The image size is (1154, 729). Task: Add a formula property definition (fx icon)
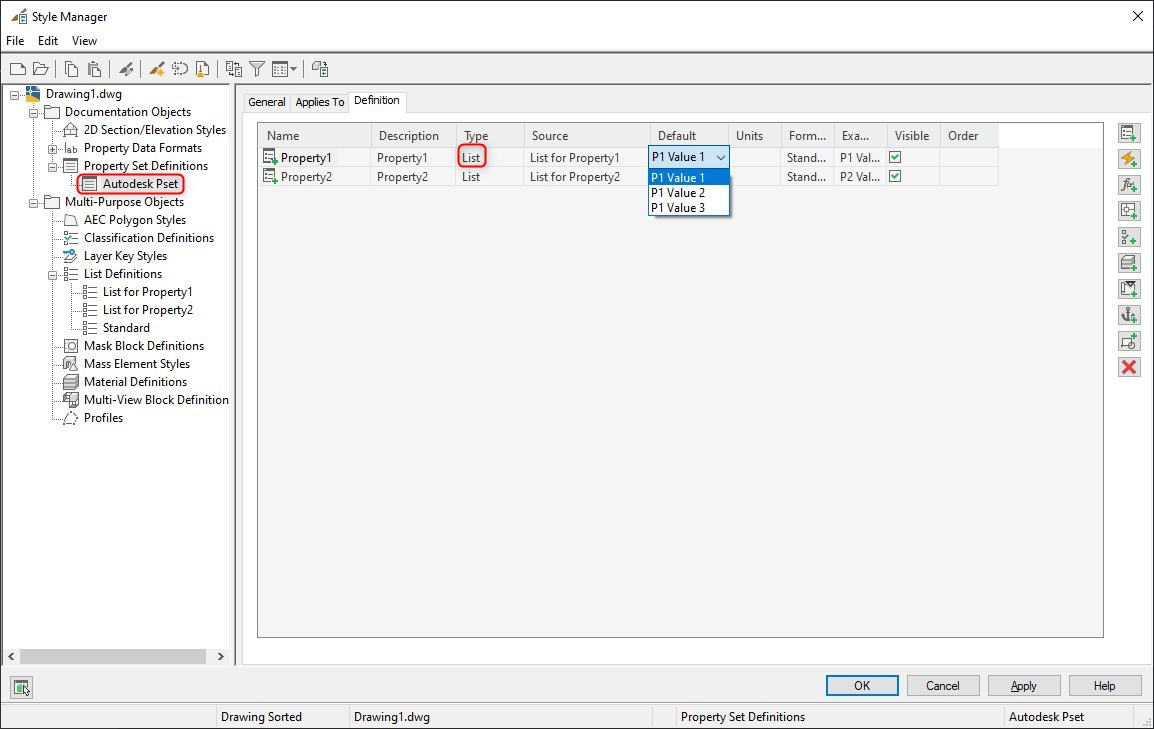pyautogui.click(x=1129, y=185)
